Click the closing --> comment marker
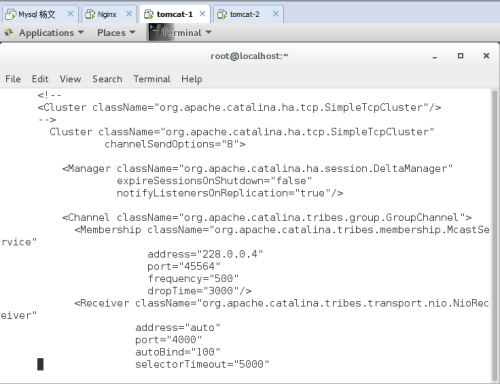Image resolution: width=500 pixels, height=384 pixels. pyautogui.click(x=47, y=120)
